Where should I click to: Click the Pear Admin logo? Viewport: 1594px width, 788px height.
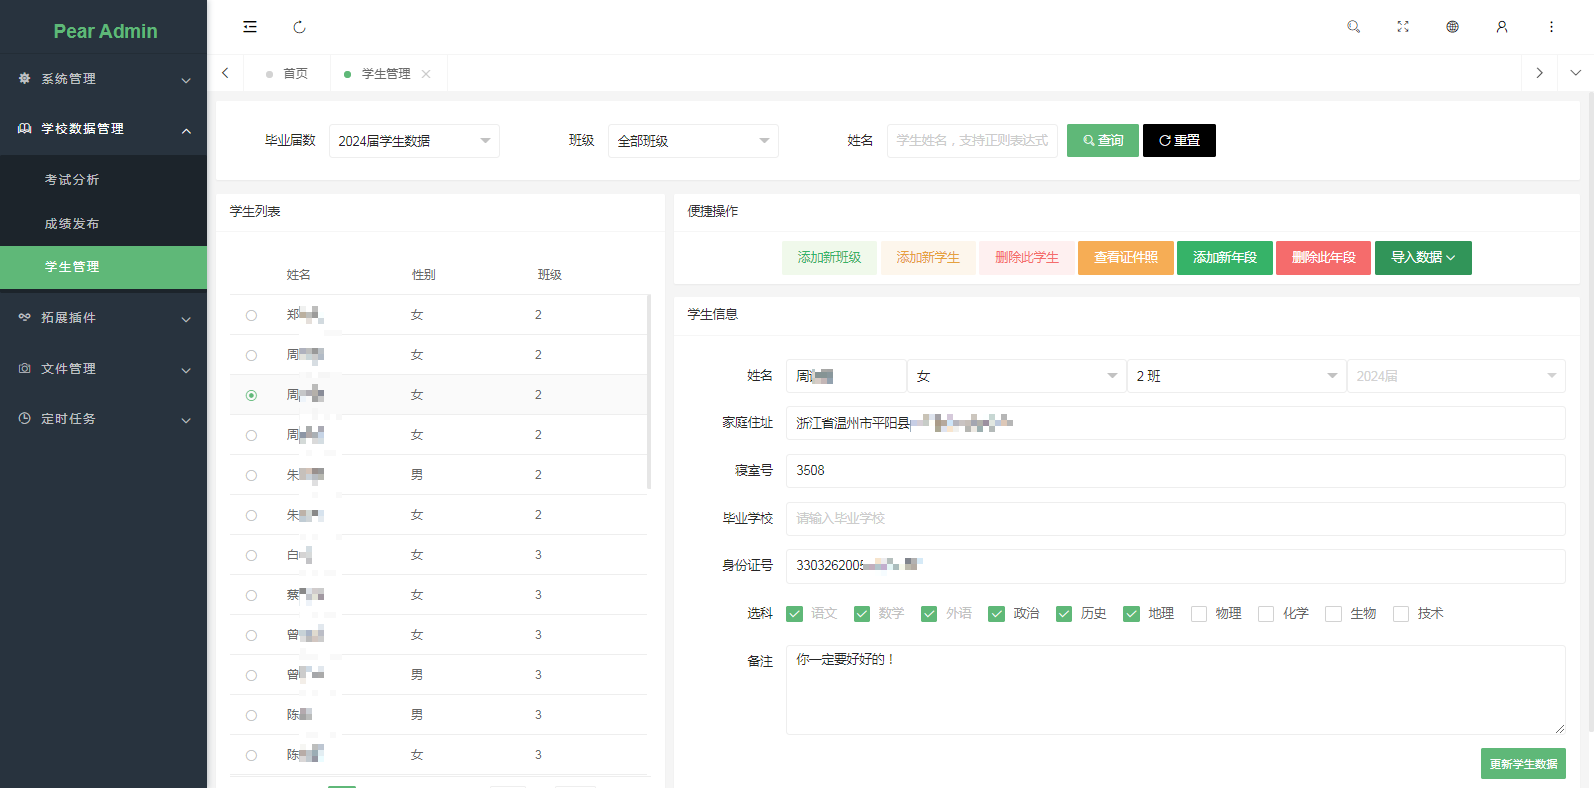tap(105, 31)
